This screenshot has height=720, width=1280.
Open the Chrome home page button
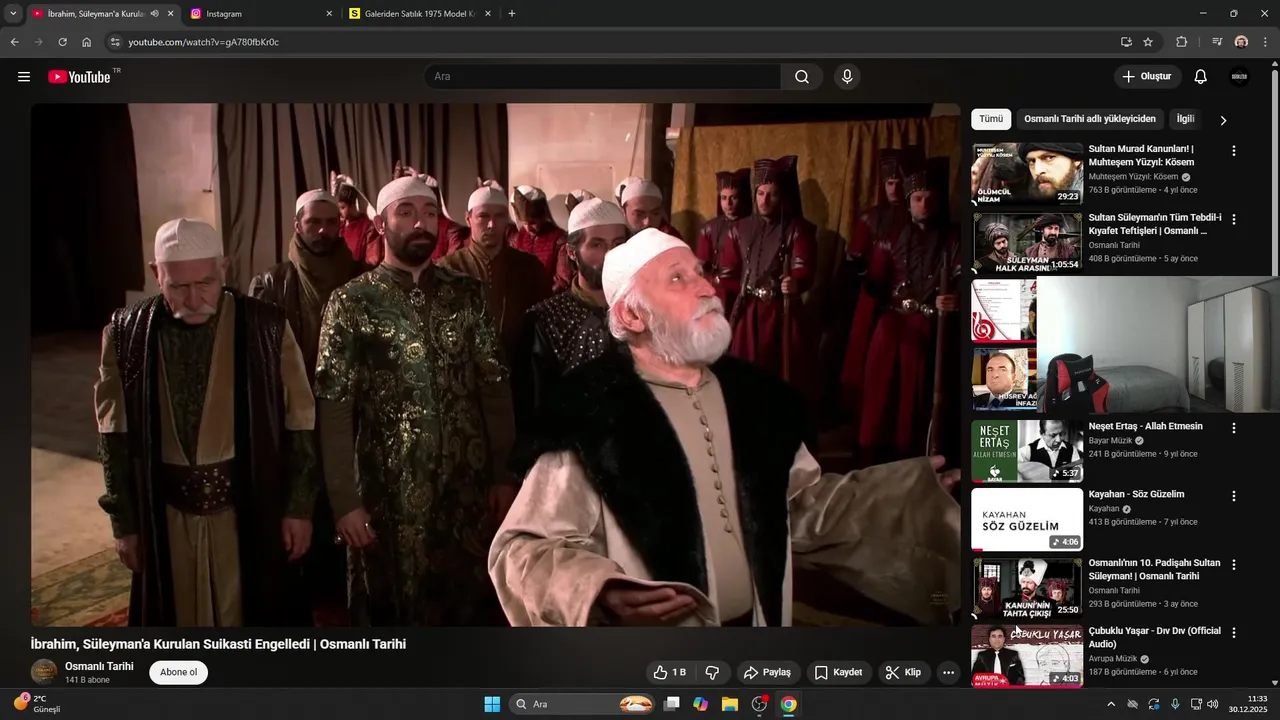click(x=87, y=42)
